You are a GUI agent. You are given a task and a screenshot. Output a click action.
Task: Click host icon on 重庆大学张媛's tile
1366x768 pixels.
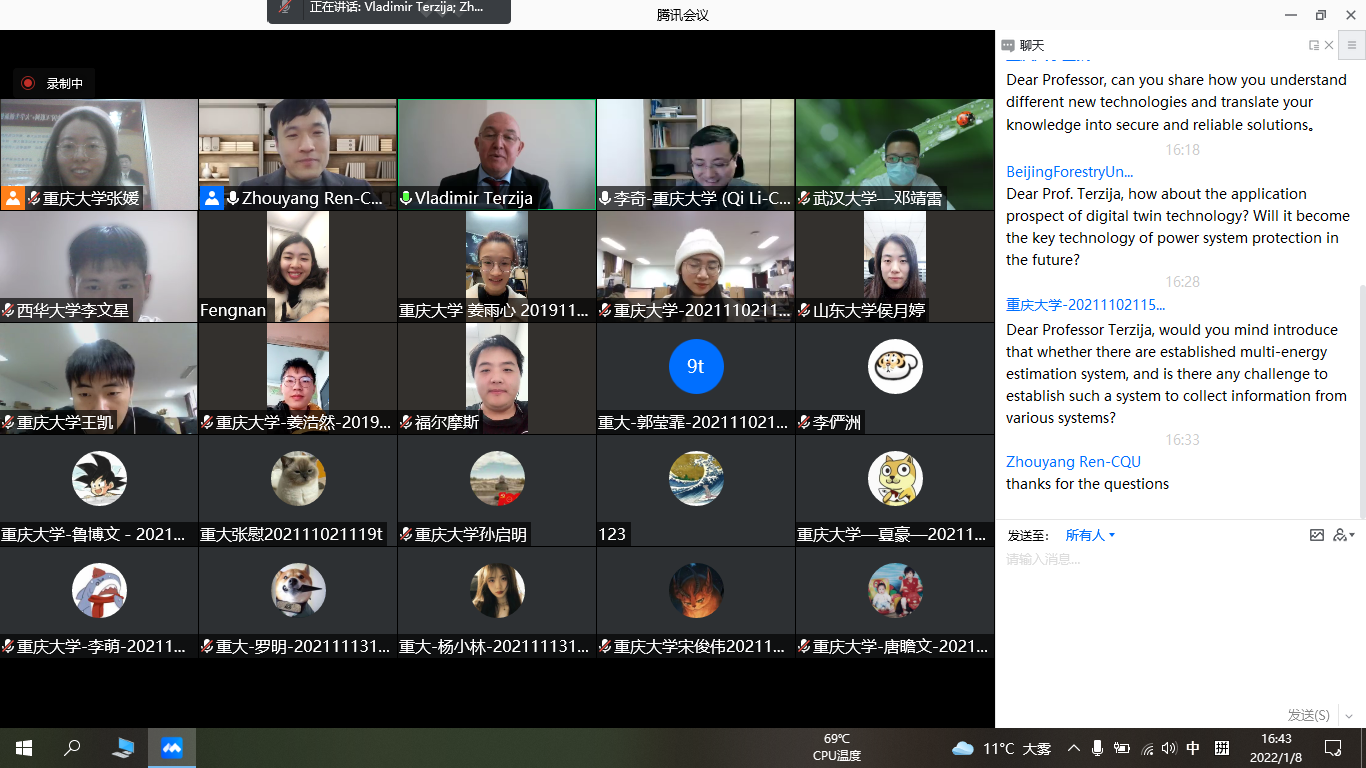[13, 198]
